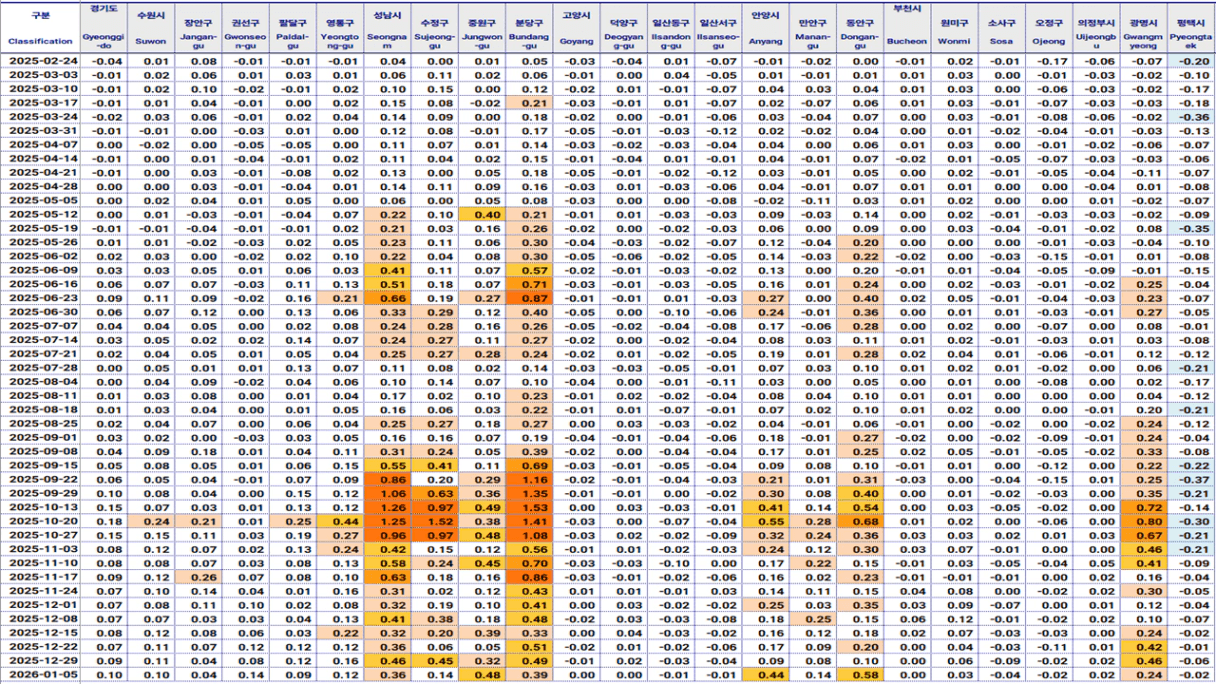1216x684 pixels.
Task: Click the Bundang-gu column header
Action: (x=536, y=28)
